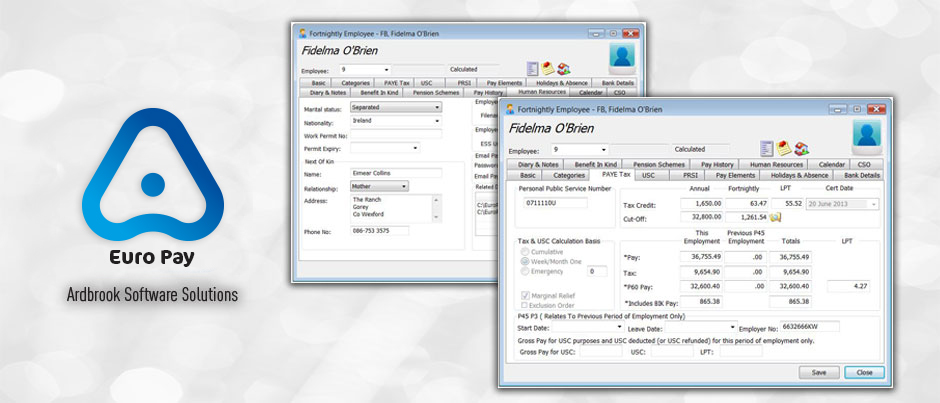Image resolution: width=940 pixels, height=403 pixels.
Task: Switch to the PRSI tab in the PAYE Tax window
Action: tap(690, 175)
